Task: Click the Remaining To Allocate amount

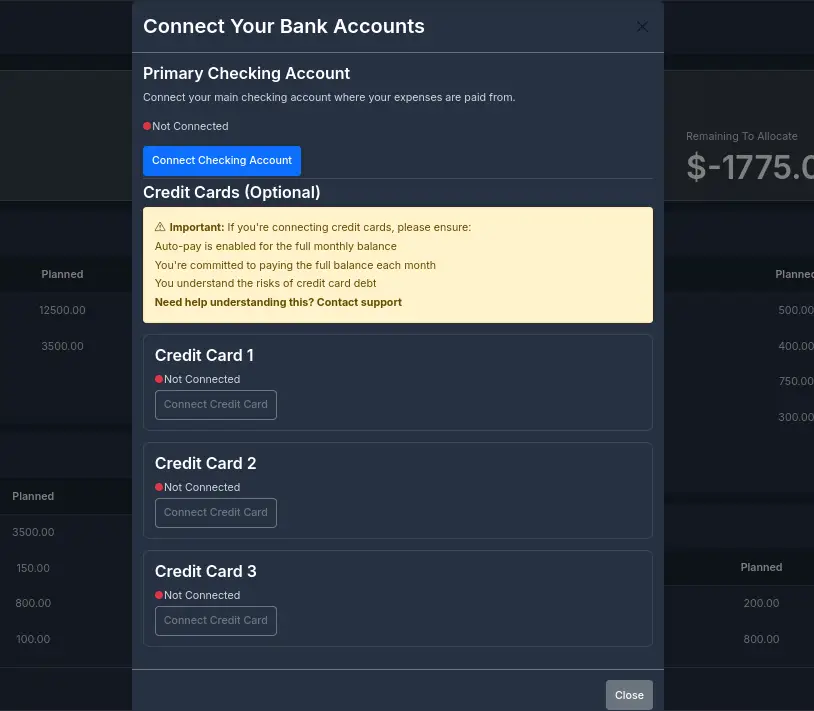Action: 749,167
